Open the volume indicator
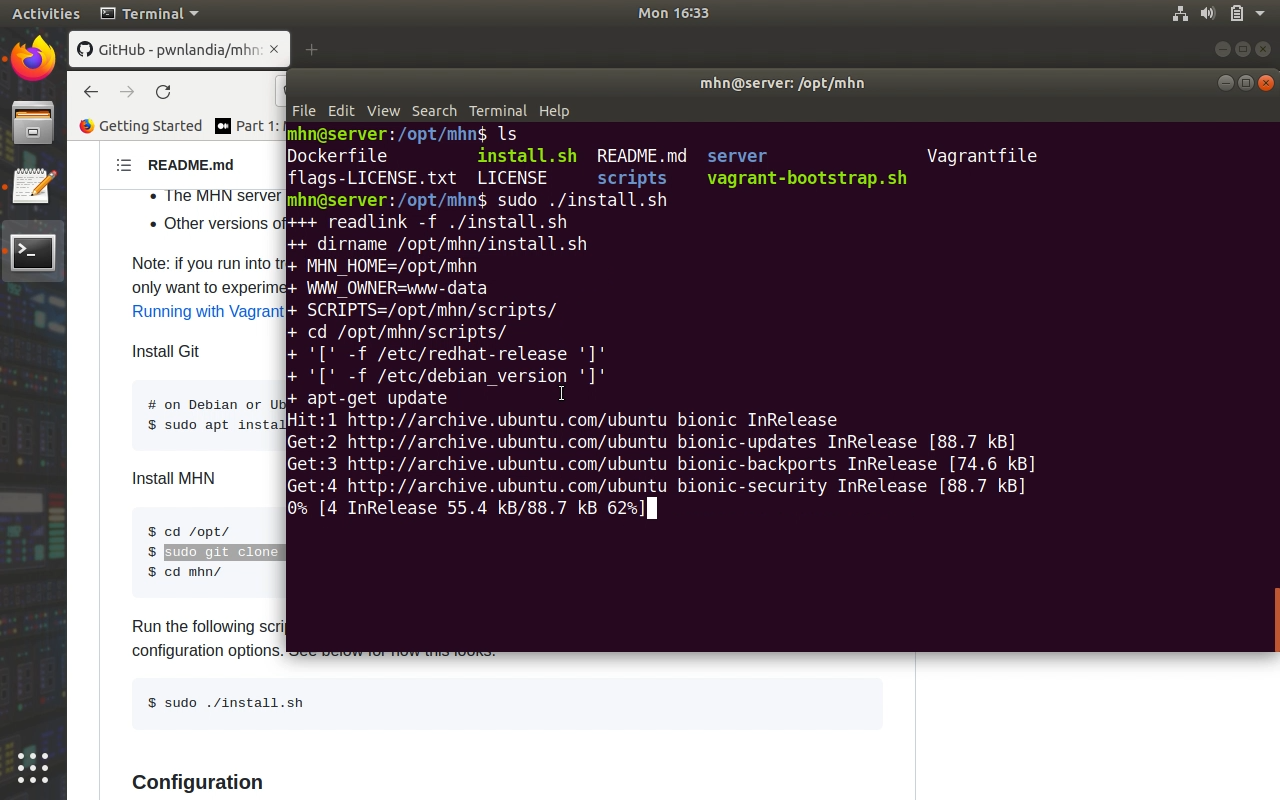This screenshot has height=800, width=1280. pos(1208,13)
